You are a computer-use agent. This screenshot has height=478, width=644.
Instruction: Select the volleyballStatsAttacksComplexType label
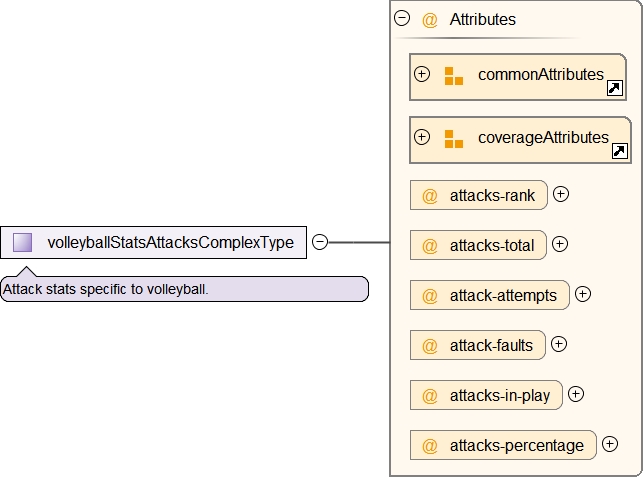point(170,243)
